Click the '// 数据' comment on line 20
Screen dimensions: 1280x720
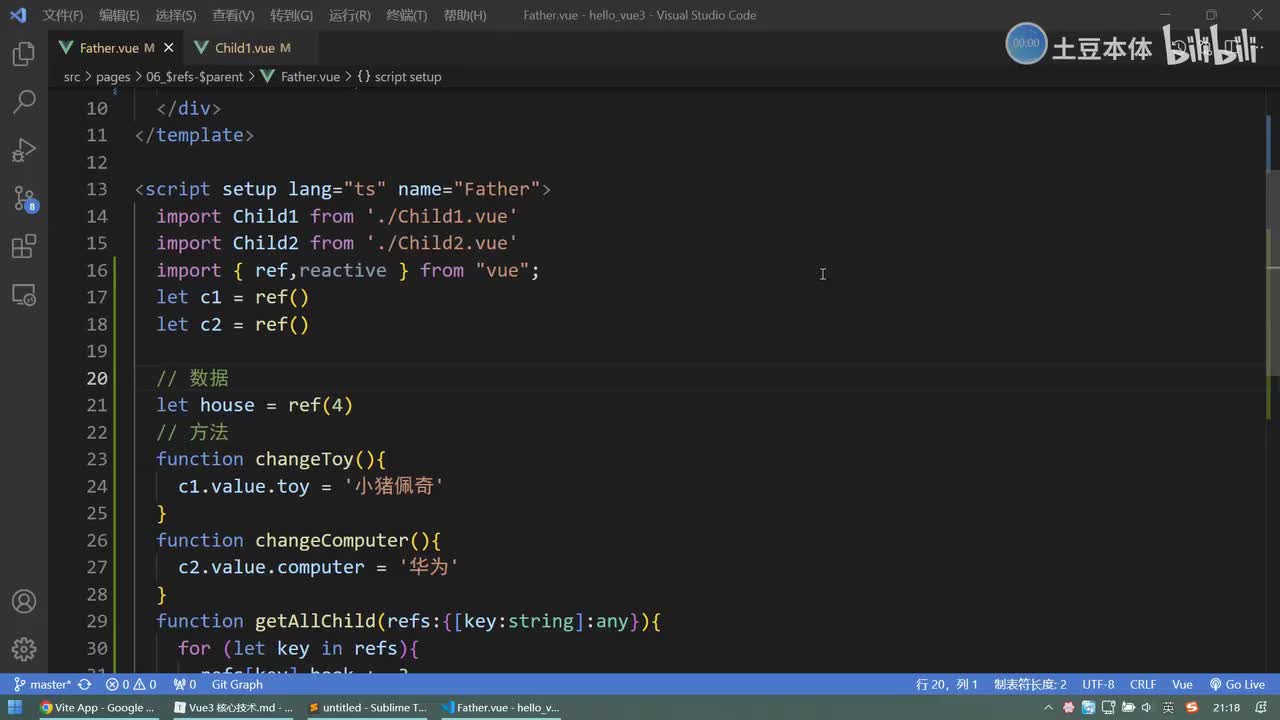click(193, 378)
